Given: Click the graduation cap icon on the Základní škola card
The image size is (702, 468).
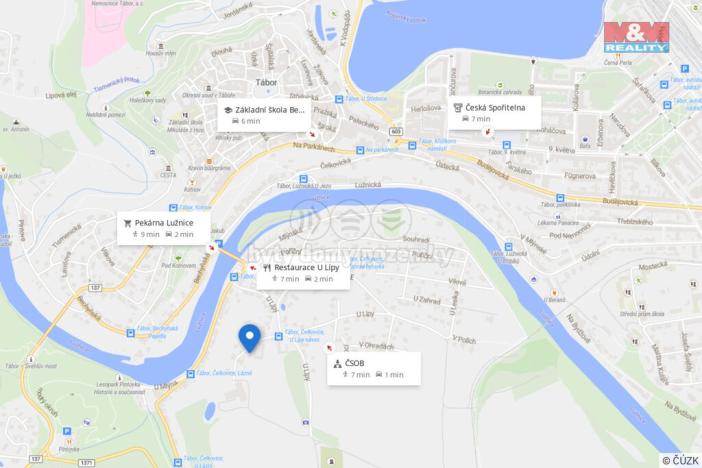Looking at the screenshot, I should coord(228,110).
